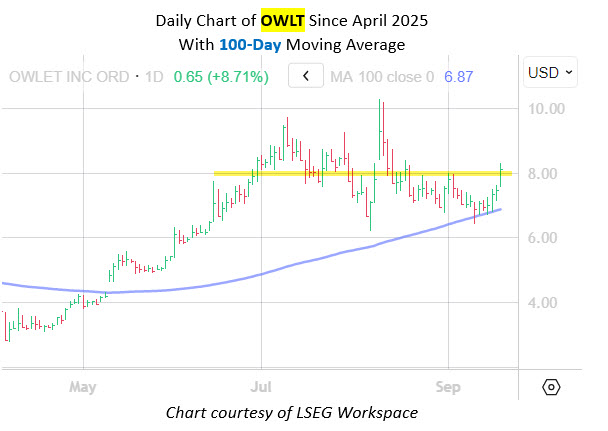The width and height of the screenshot is (608, 431).
Task: Click the 6.00 price axis label
Action: point(542,238)
